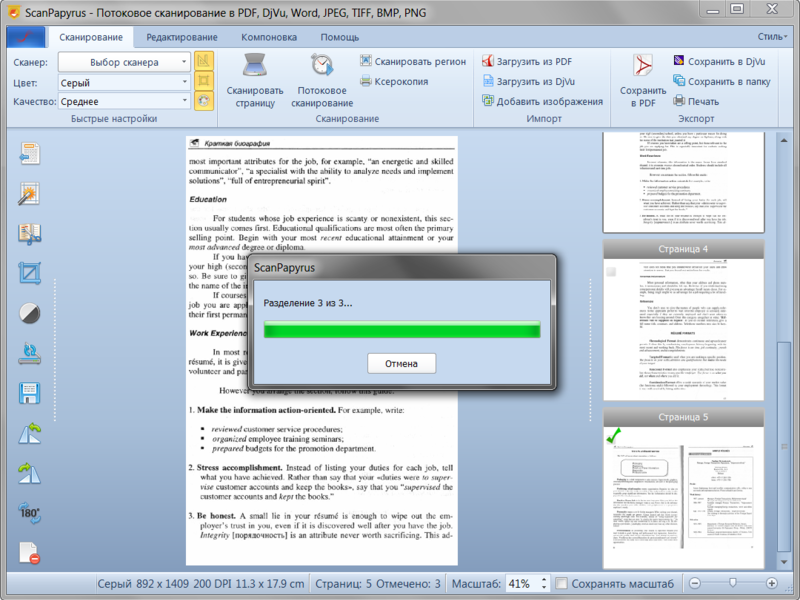Viewport: 800px width, 600px height.
Task: Select the contrast half-circle tool
Action: pos(30,313)
